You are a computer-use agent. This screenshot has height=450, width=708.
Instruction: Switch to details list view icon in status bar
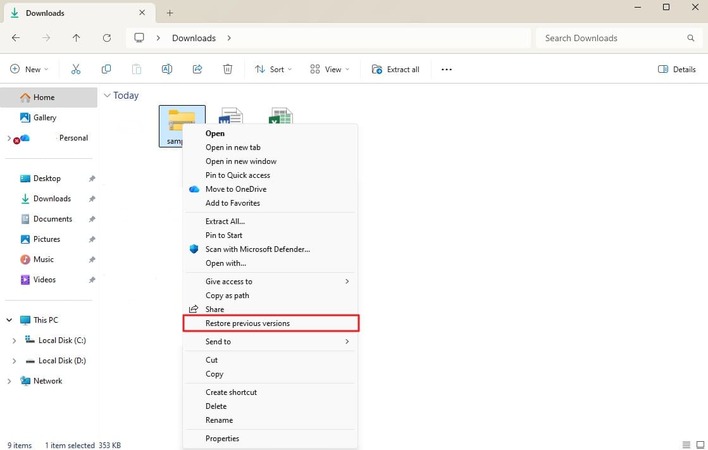pyautogui.click(x=686, y=445)
